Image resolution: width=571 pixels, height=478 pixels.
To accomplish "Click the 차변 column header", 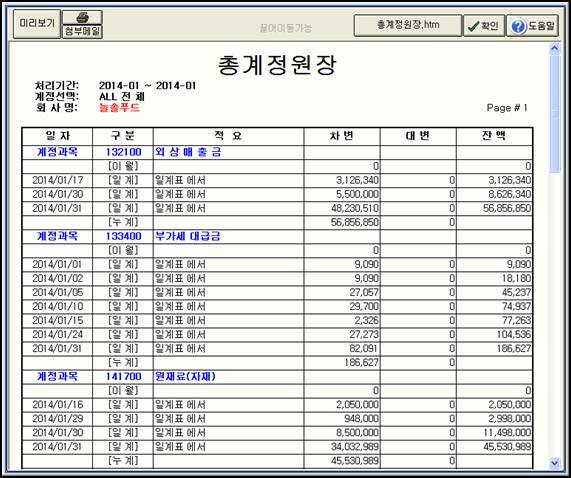I will point(342,136).
